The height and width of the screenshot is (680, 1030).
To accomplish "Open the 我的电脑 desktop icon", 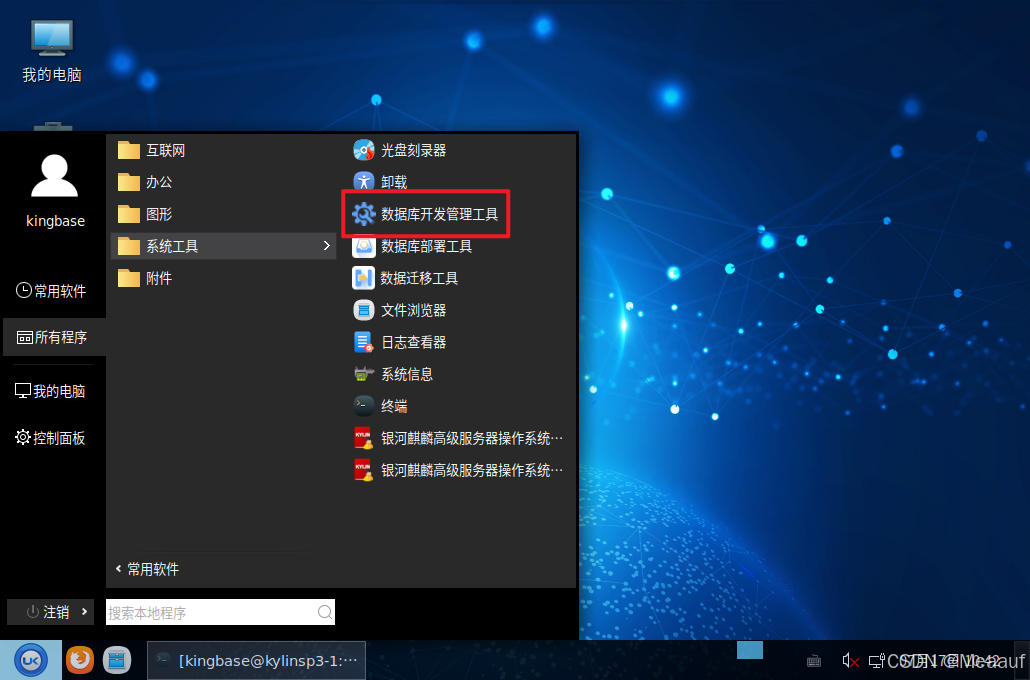I will [x=52, y=51].
